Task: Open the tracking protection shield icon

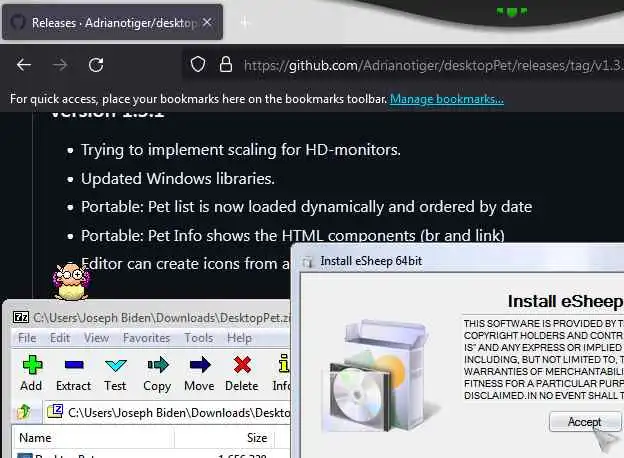Action: [x=198, y=64]
